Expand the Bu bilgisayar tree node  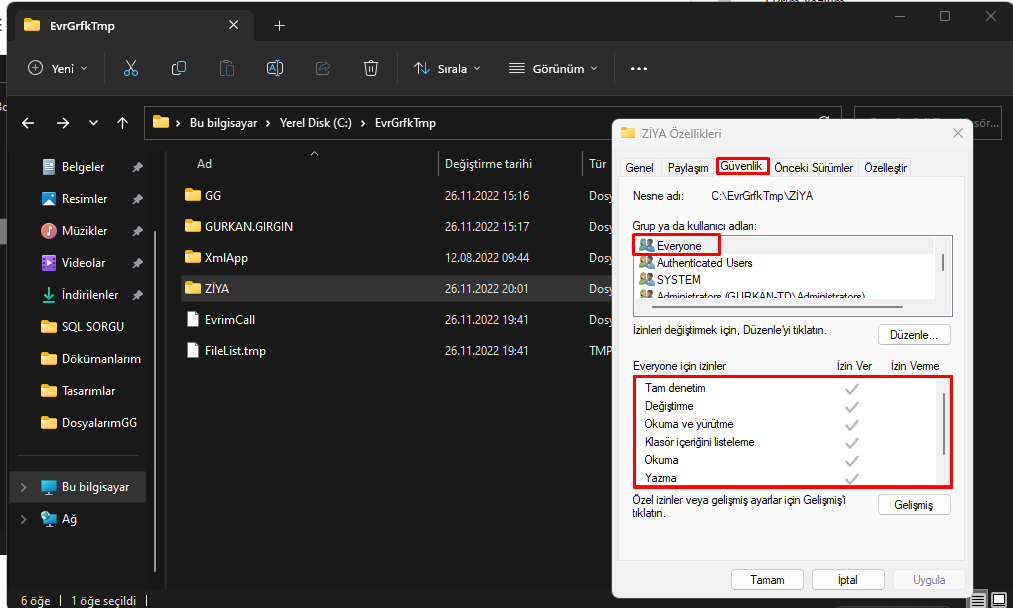point(24,487)
